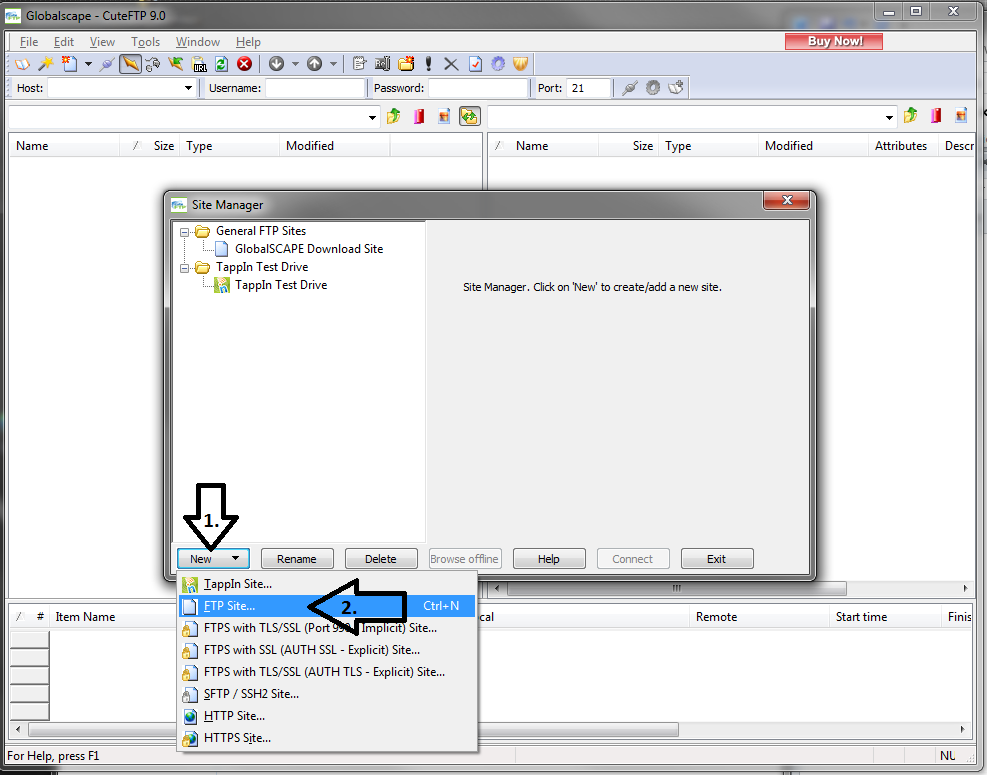Open the local path dropdown
Viewport: 987px width, 775px height.
(x=372, y=118)
